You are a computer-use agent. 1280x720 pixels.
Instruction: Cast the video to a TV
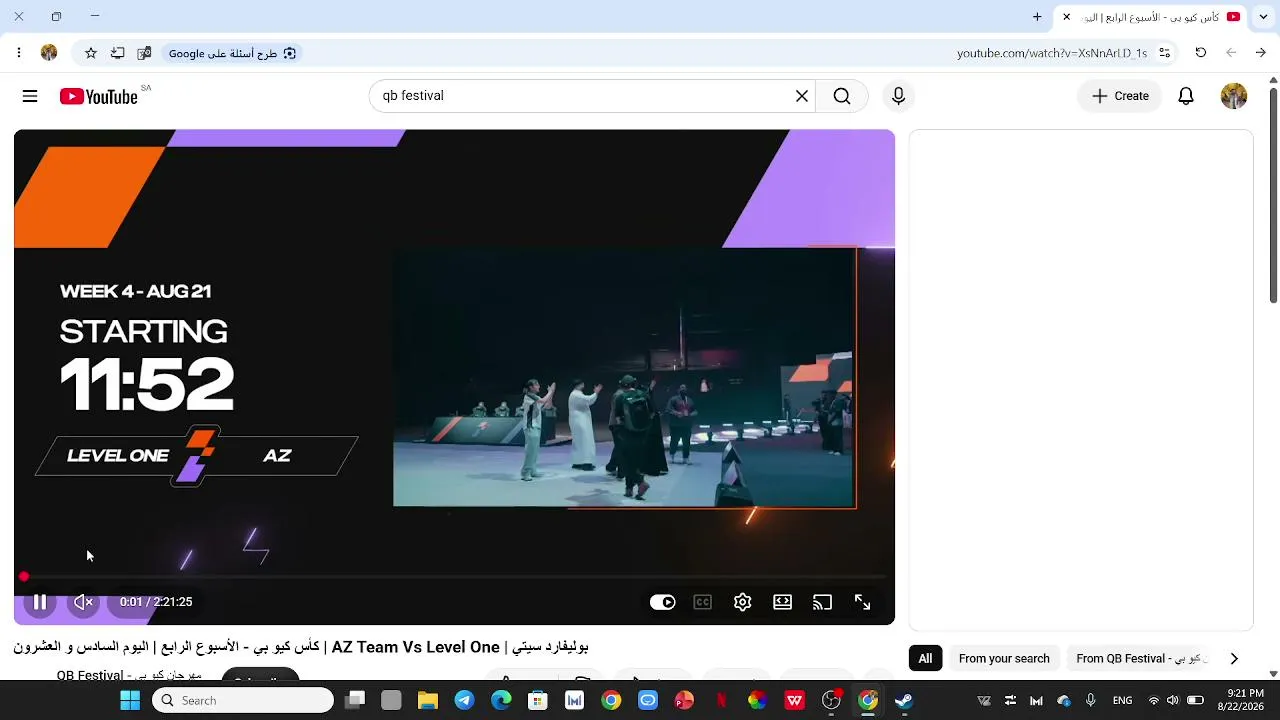822,602
